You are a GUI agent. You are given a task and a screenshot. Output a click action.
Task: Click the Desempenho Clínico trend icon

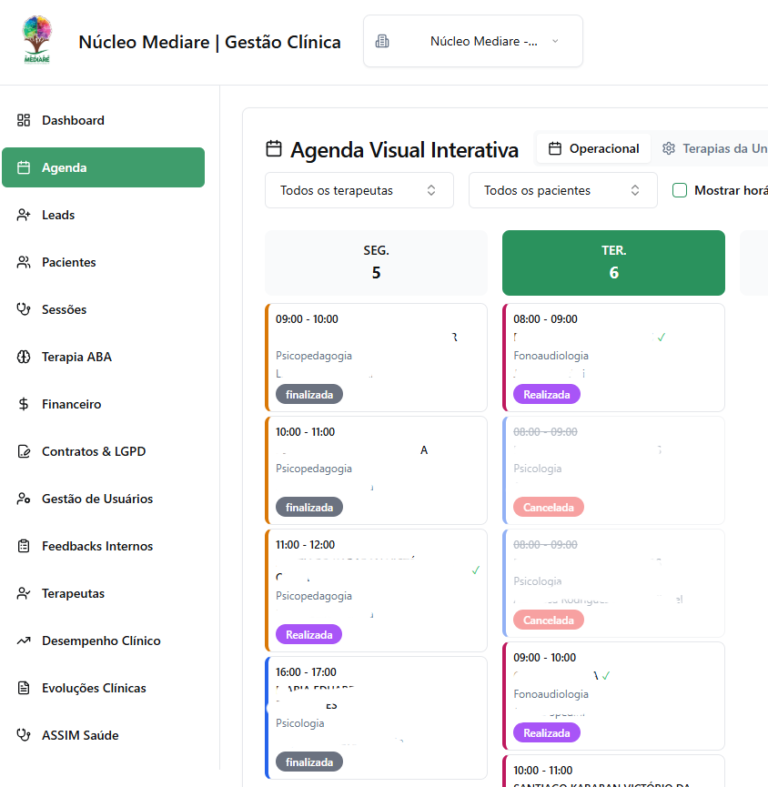[x=24, y=641]
